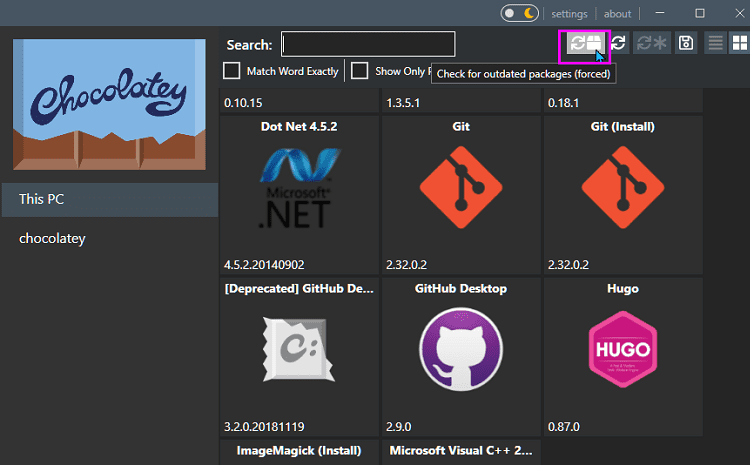Click the version 0.10.15 package tile
The width and height of the screenshot is (750, 465).
pos(299,100)
